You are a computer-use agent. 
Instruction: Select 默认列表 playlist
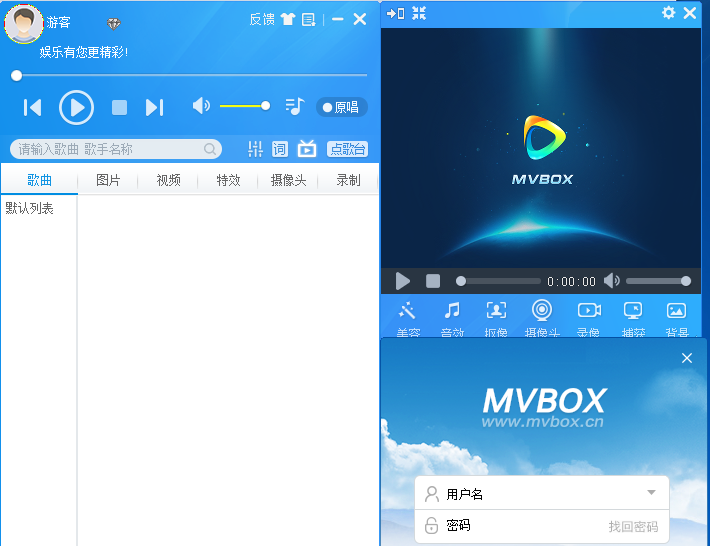[x=29, y=208]
